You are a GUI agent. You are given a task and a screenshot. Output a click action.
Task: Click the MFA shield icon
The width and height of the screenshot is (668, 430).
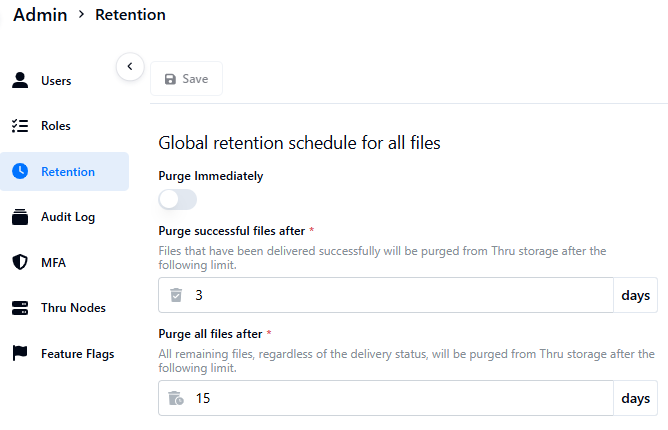coord(19,263)
